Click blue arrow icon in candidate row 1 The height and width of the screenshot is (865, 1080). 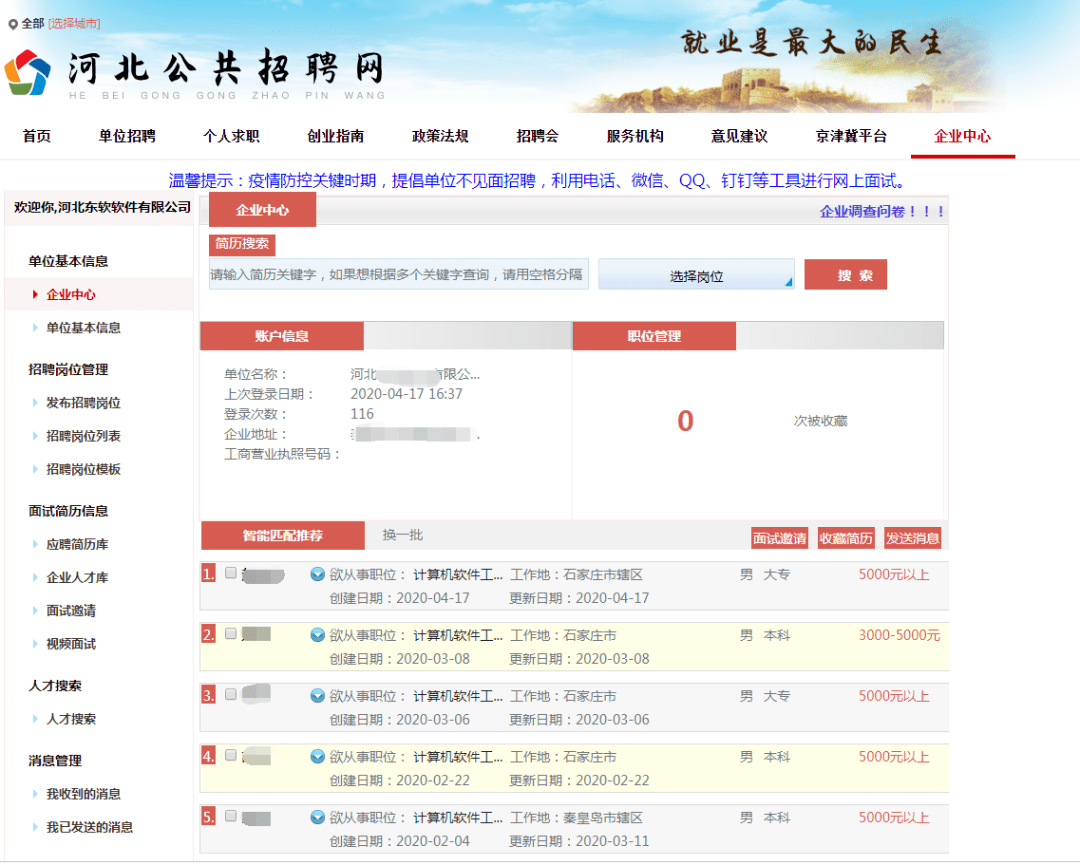click(x=318, y=574)
